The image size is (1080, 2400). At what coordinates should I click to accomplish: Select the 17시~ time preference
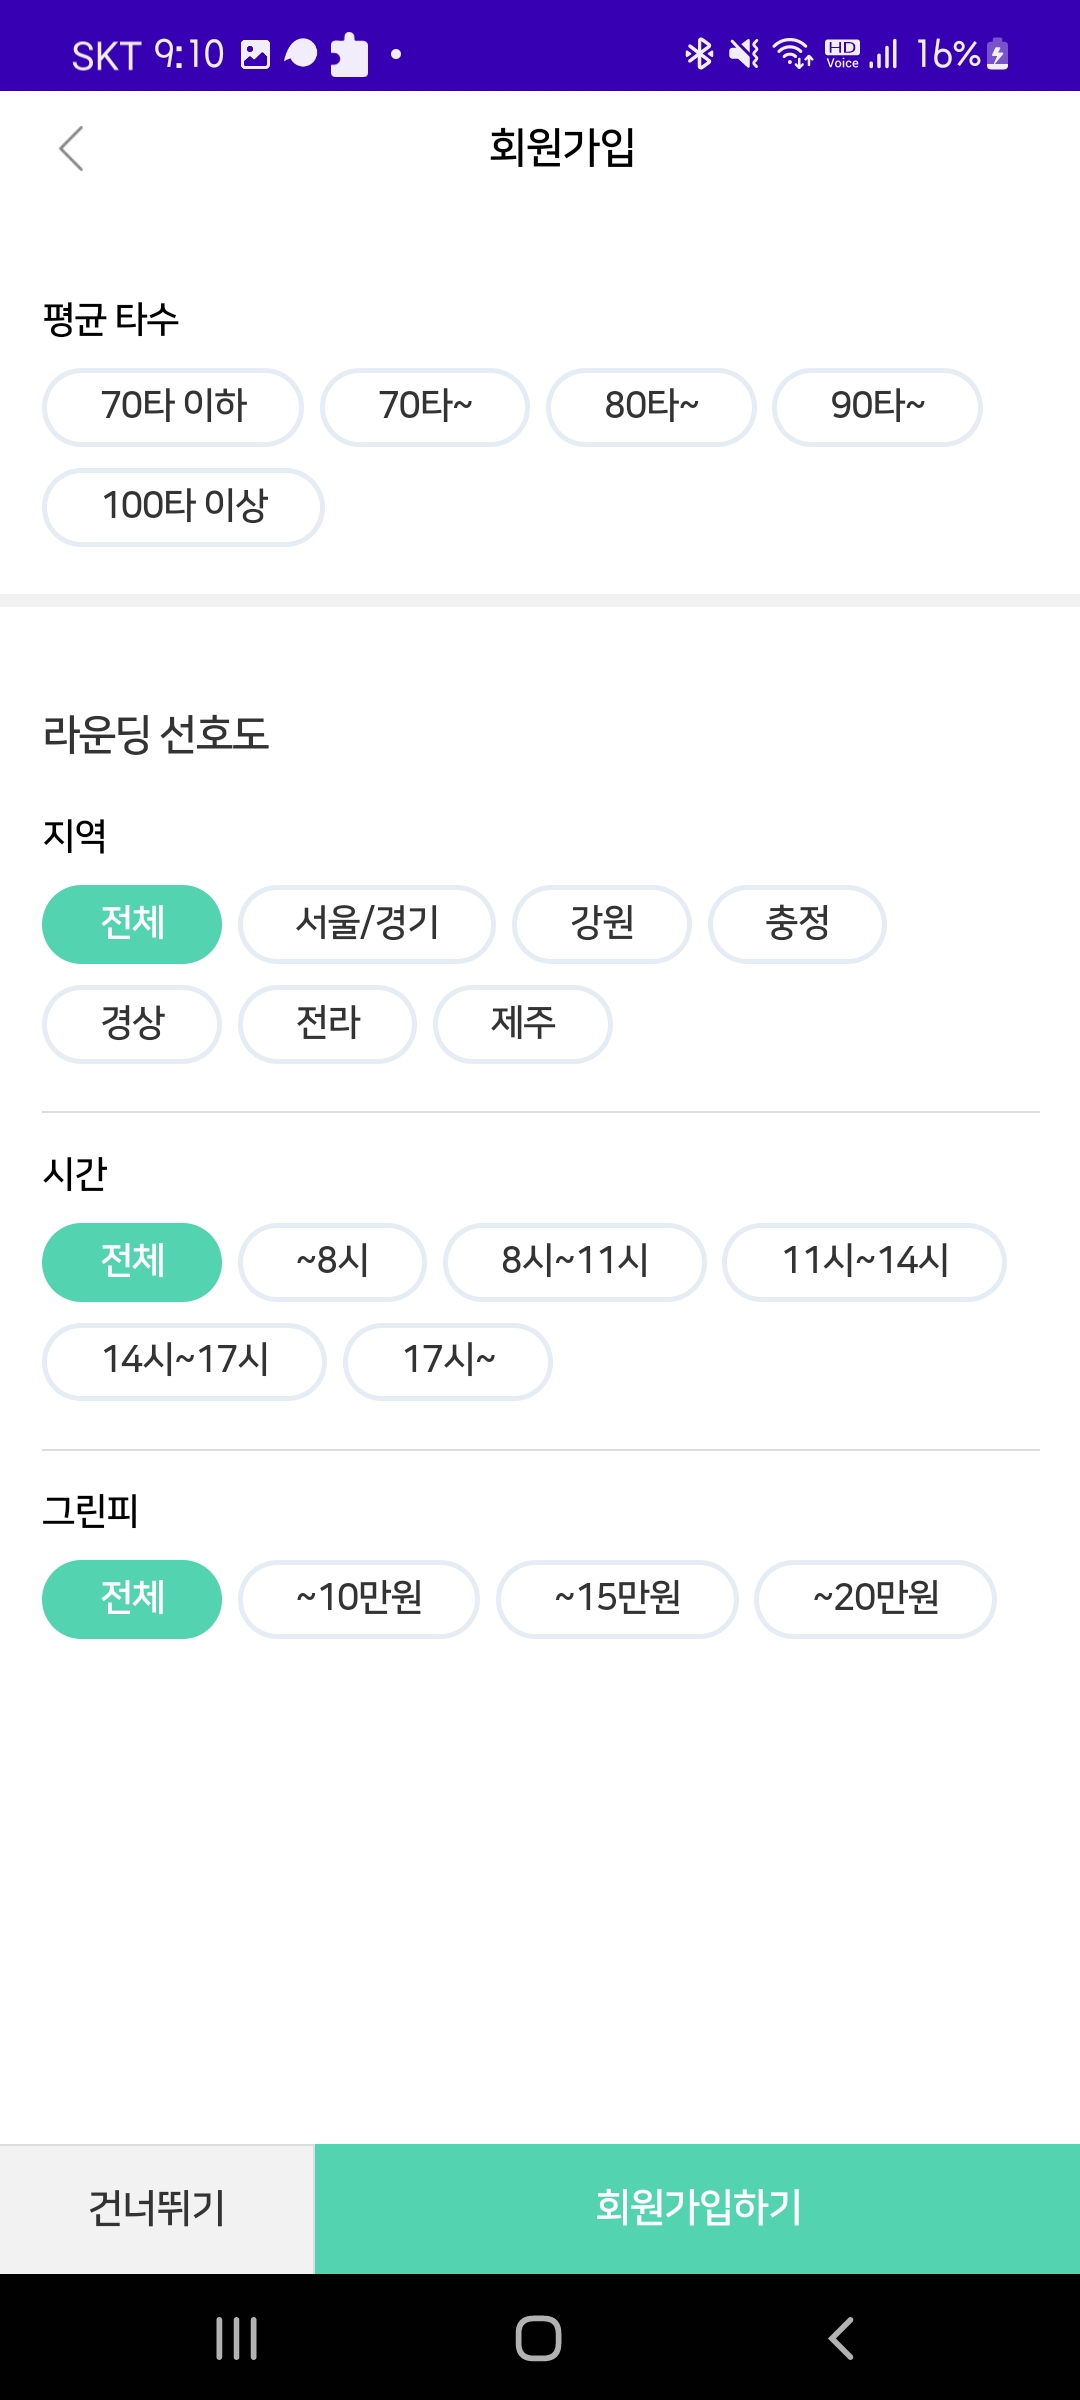pyautogui.click(x=448, y=1361)
